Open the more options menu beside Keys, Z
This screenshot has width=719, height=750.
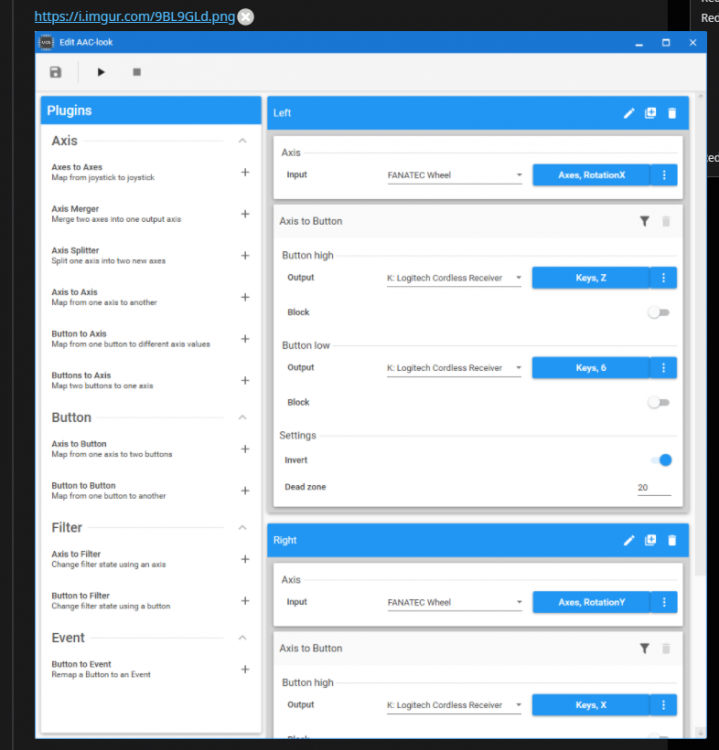click(664, 278)
